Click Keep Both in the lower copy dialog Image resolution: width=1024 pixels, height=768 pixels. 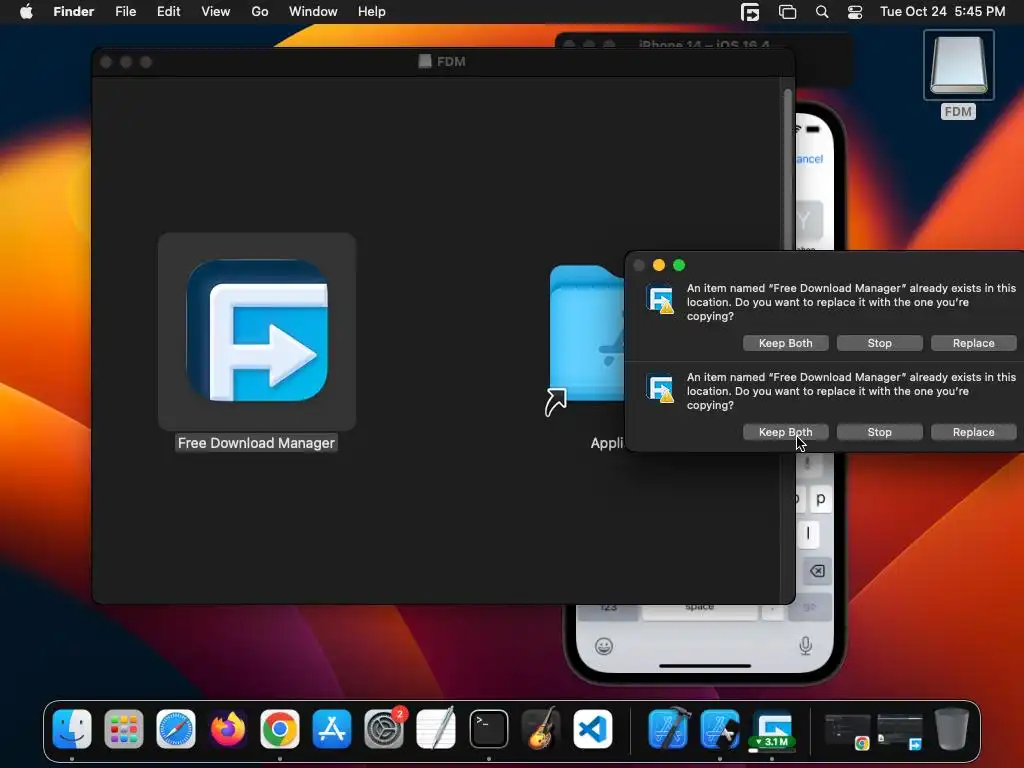tap(786, 432)
